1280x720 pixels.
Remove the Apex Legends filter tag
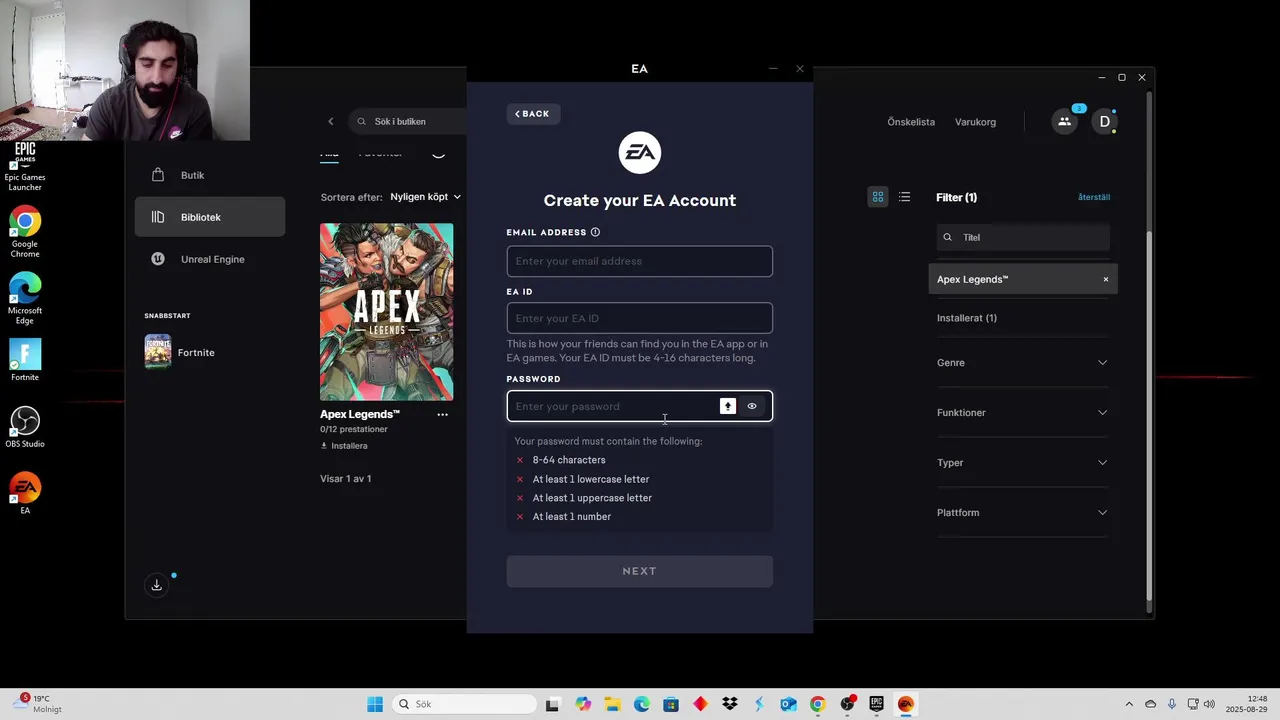1106,280
